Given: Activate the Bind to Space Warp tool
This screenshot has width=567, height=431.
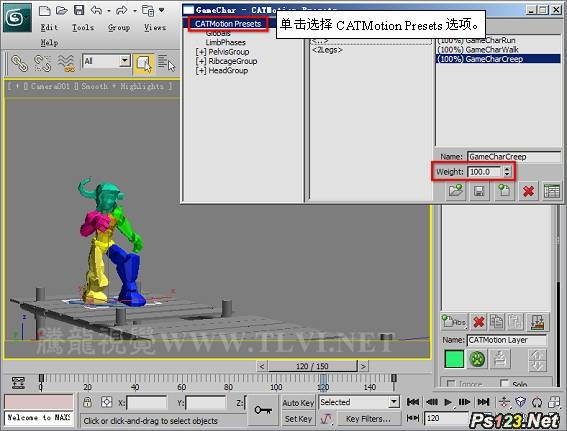Looking at the screenshot, I should (x=66, y=63).
